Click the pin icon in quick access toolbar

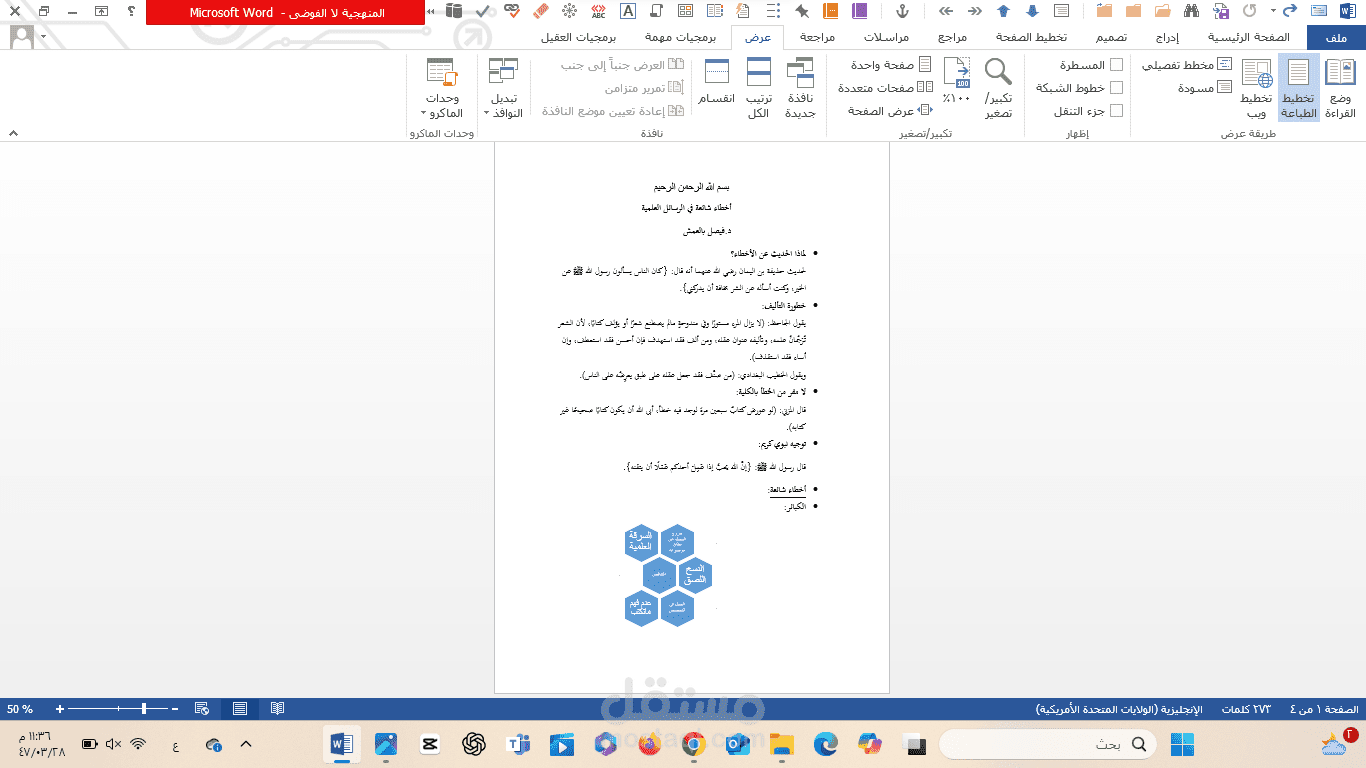pos(802,11)
